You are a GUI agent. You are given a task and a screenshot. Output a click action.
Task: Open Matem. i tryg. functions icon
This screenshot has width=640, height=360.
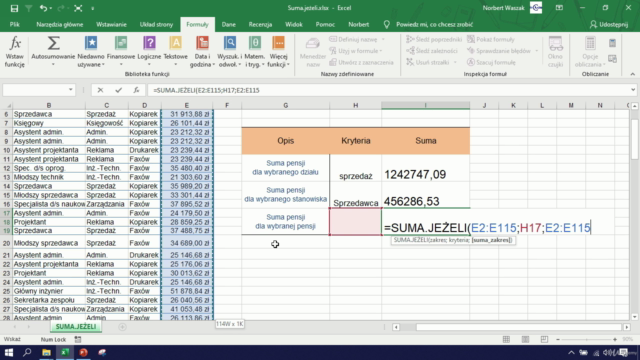coord(255,43)
